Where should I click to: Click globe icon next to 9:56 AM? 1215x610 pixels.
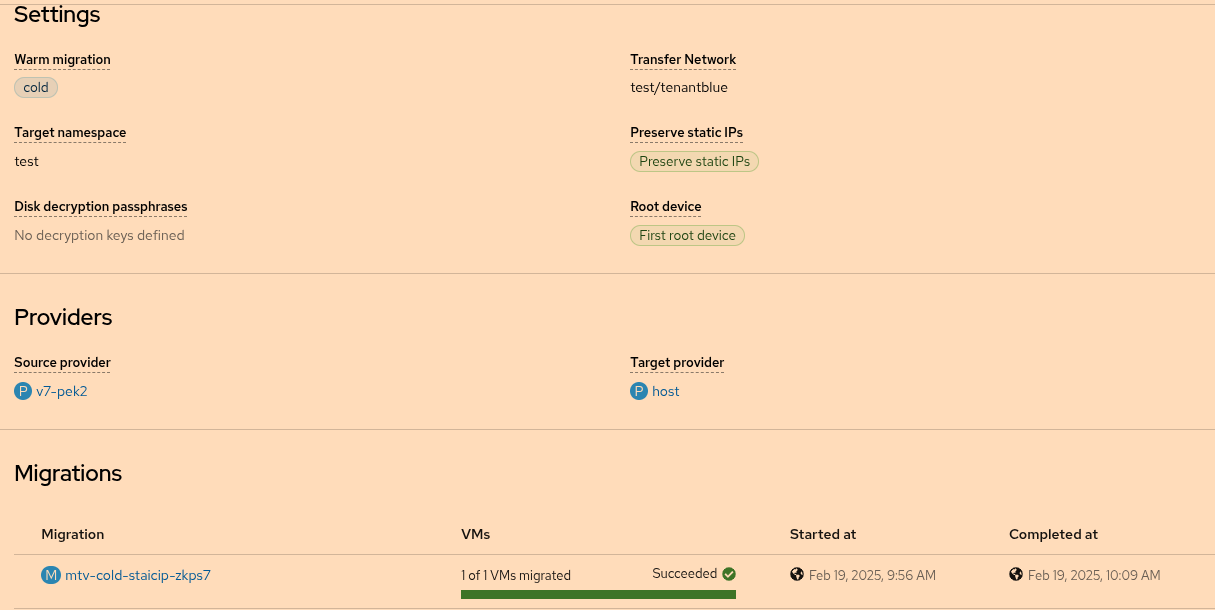(797, 574)
